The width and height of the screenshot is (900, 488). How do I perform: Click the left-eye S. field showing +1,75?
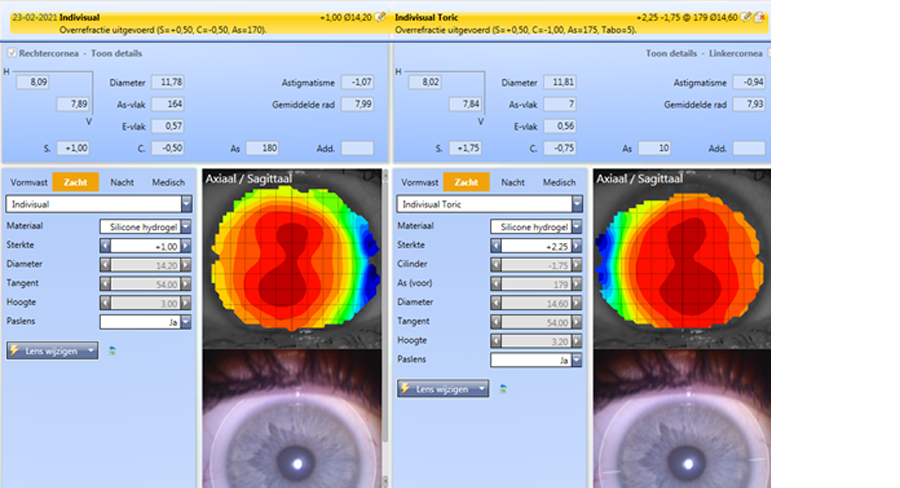[465, 148]
